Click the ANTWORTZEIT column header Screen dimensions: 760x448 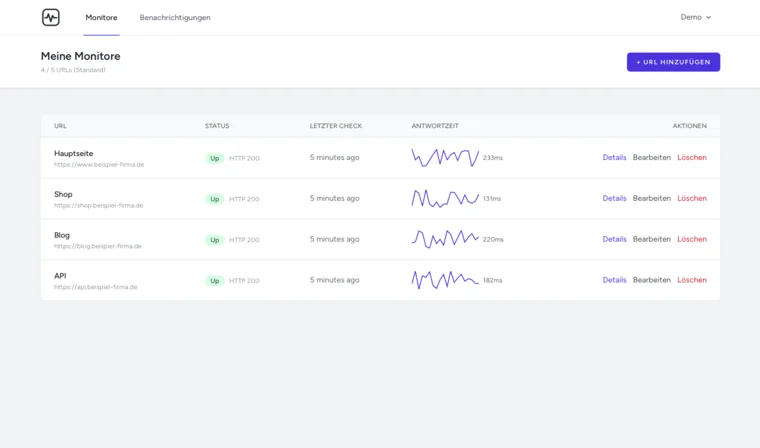[435, 126]
